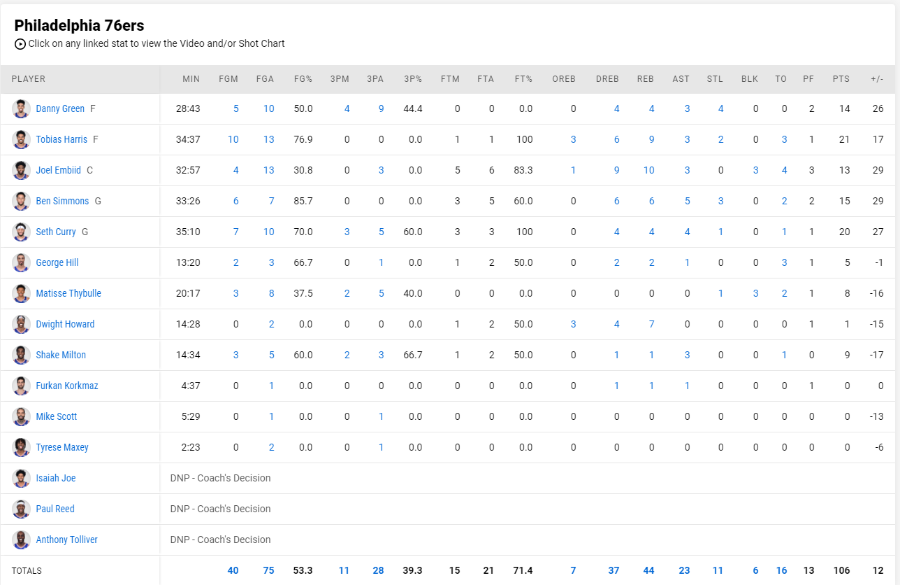This screenshot has width=900, height=585.
Task: Click the FGM column header
Action: (228, 79)
